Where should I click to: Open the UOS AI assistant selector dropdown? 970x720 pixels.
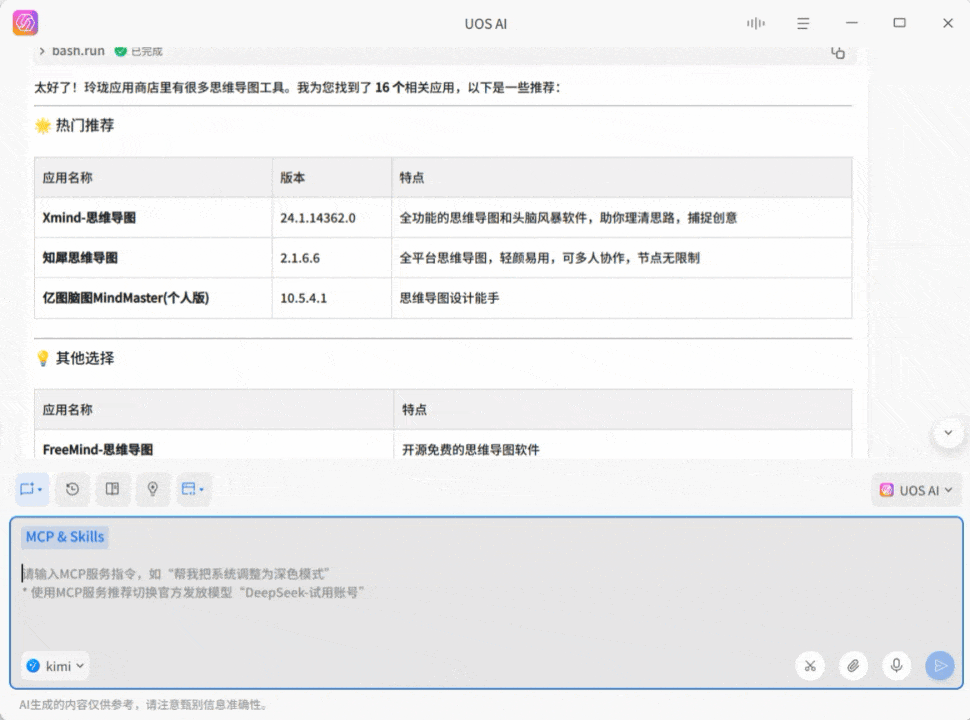[x=916, y=490]
